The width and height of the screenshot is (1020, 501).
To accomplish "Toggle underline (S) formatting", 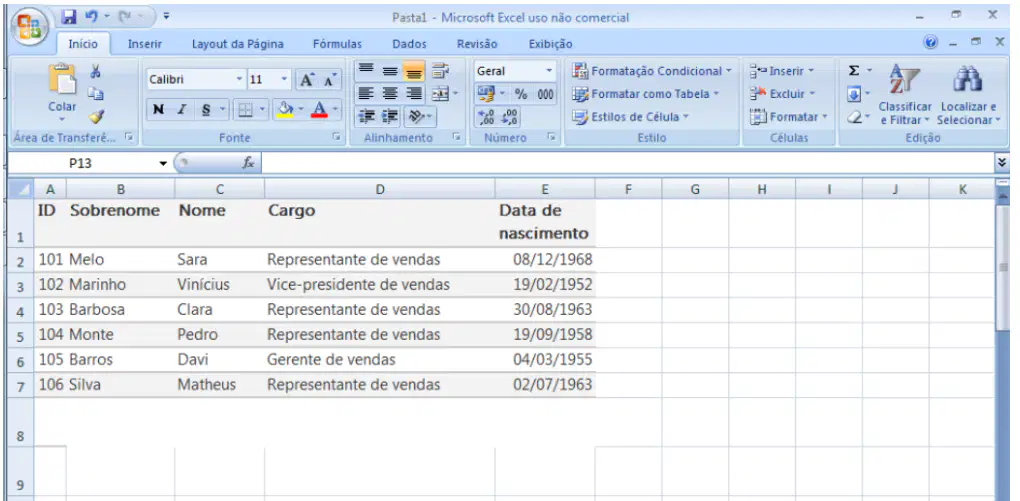I will 206,109.
